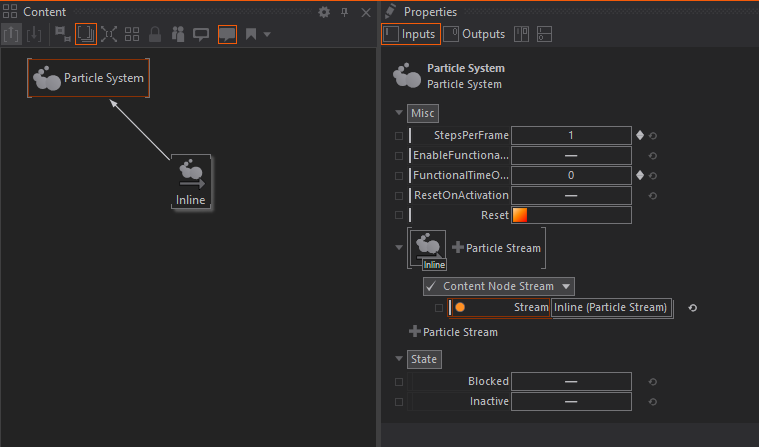The image size is (759, 447).
Task: Click the zoom-to-fit icon in Content toolbar
Action: coord(109,34)
